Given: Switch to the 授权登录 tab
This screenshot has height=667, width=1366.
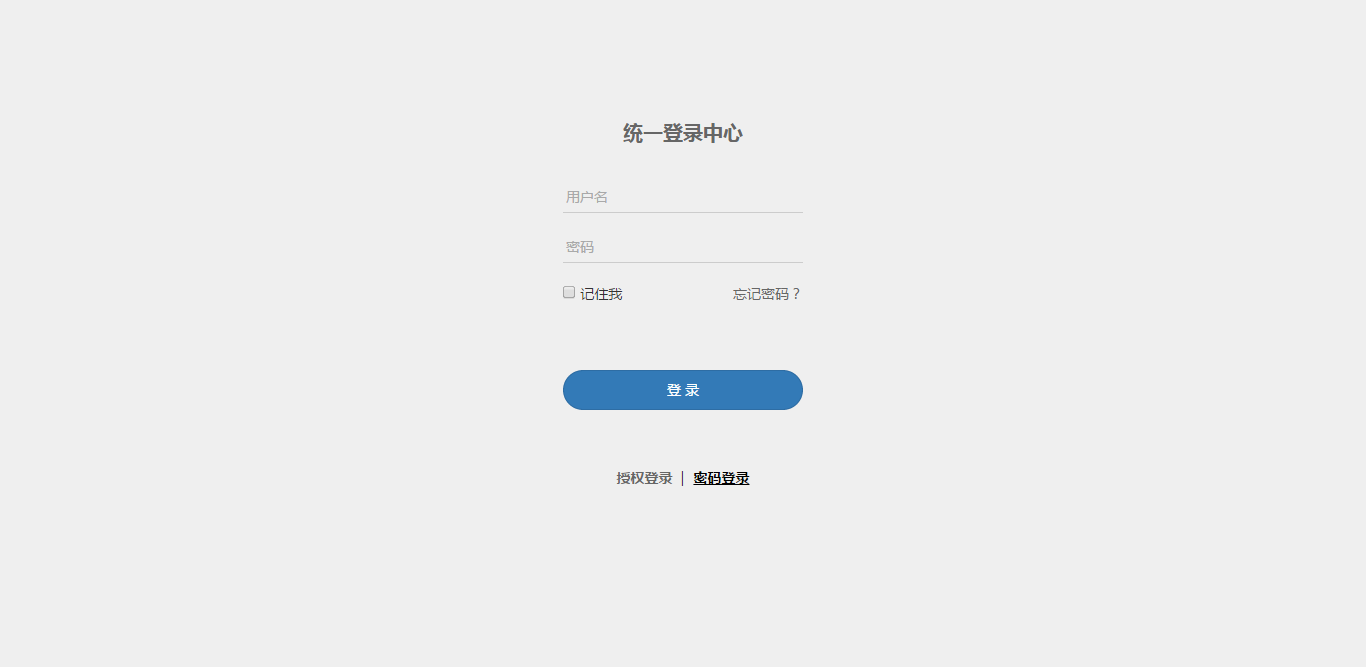Looking at the screenshot, I should [x=644, y=478].
